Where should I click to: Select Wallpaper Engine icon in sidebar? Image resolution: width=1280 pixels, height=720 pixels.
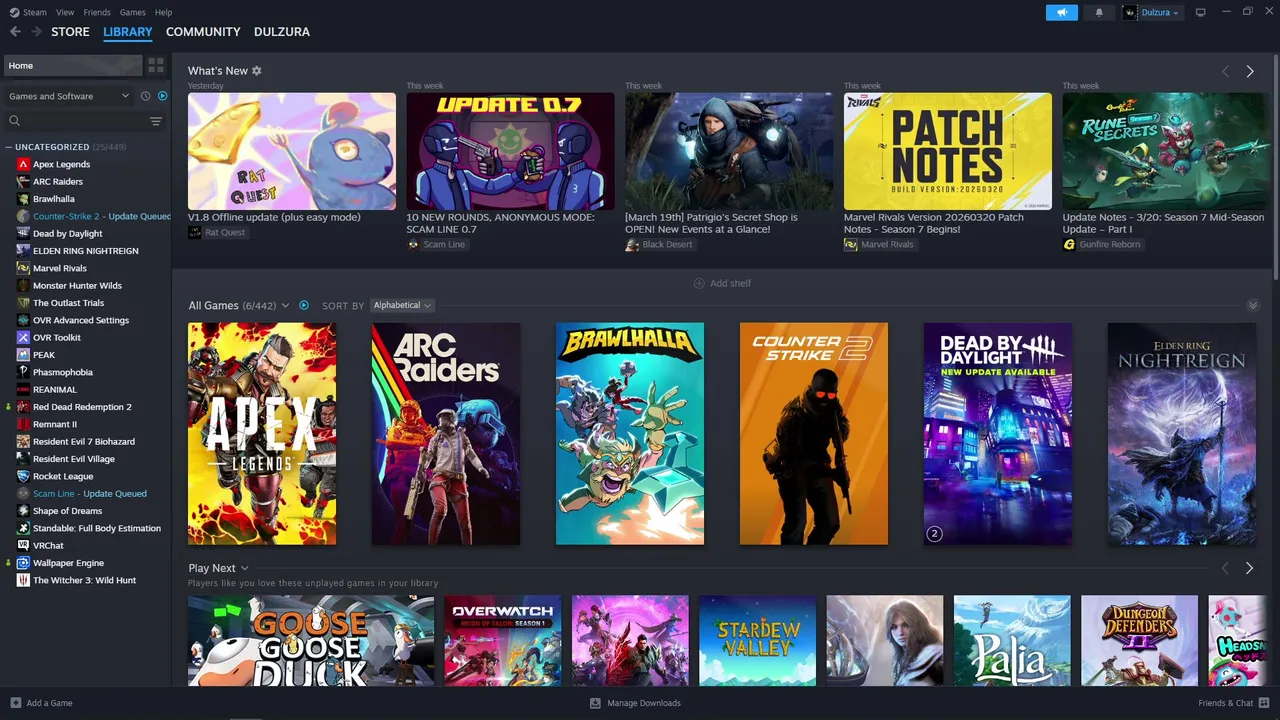pos(23,563)
